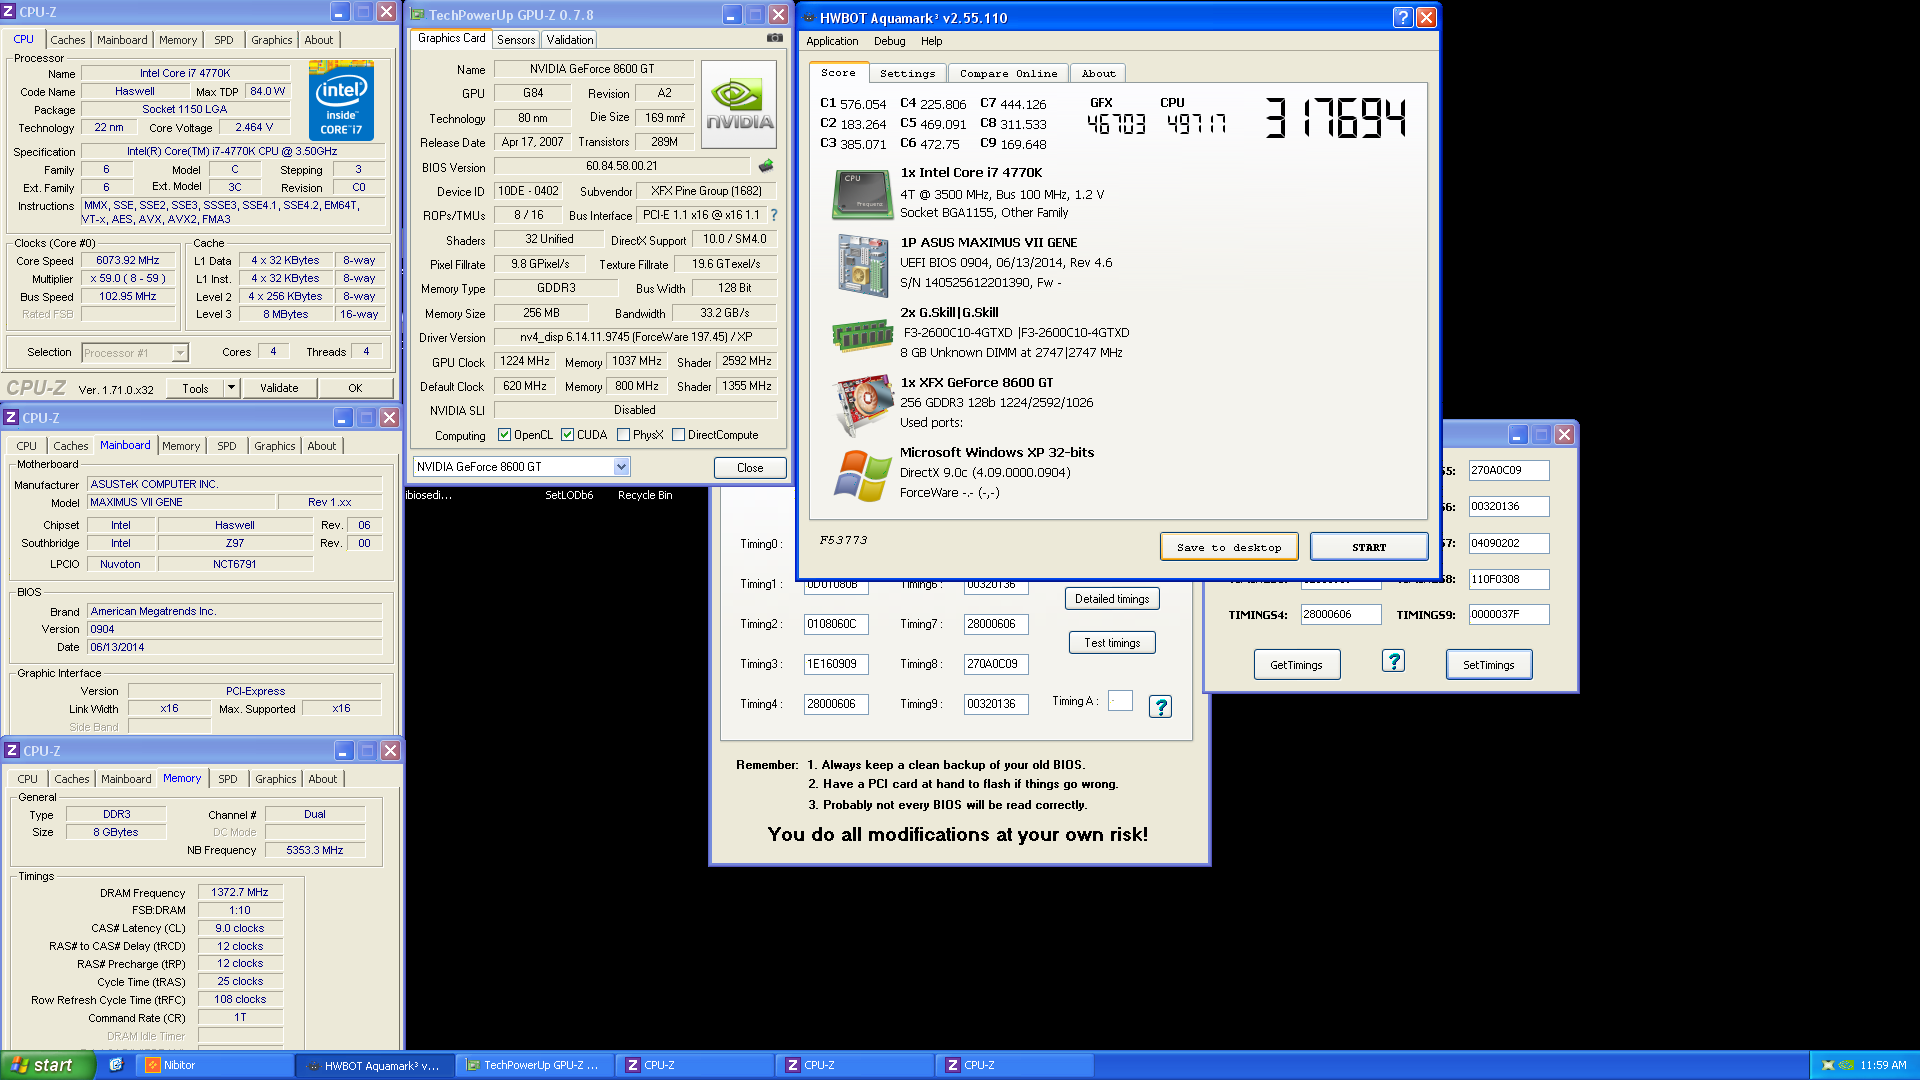
Task: Click the Timing2 field showing 0108060C
Action: (x=836, y=624)
